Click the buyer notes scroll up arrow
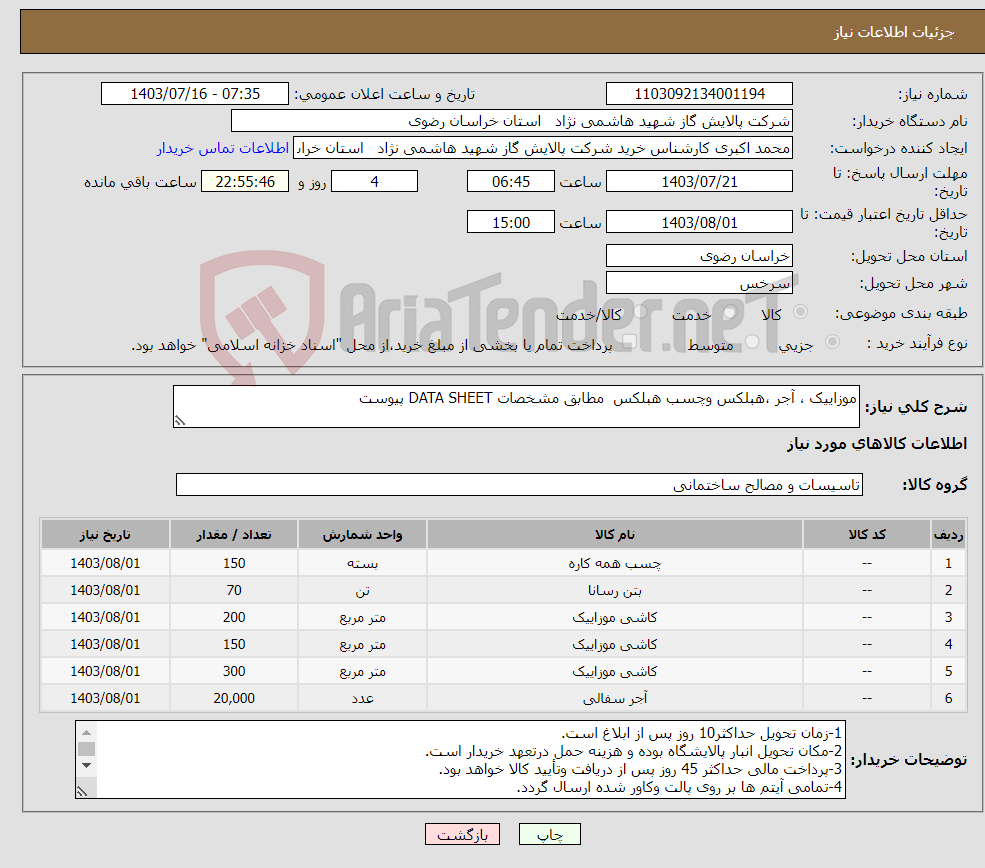 [87, 732]
